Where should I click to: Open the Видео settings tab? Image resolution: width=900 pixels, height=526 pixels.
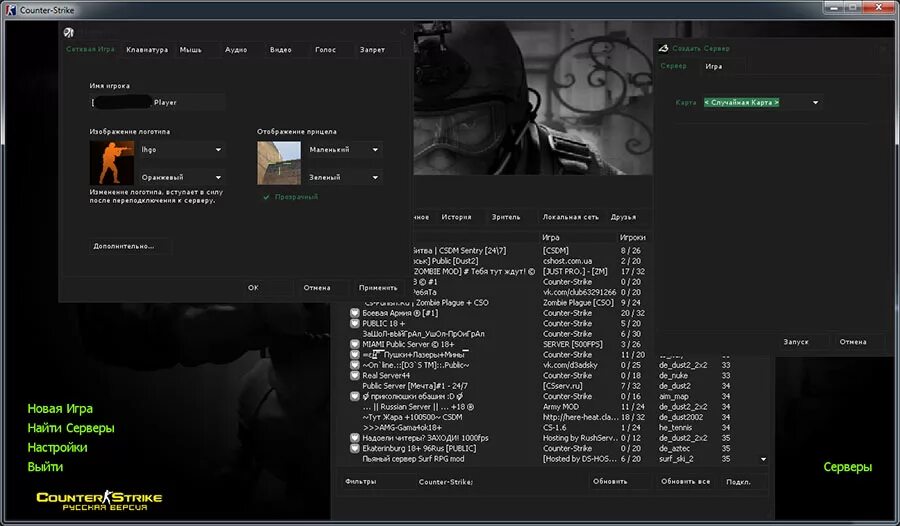click(x=281, y=50)
